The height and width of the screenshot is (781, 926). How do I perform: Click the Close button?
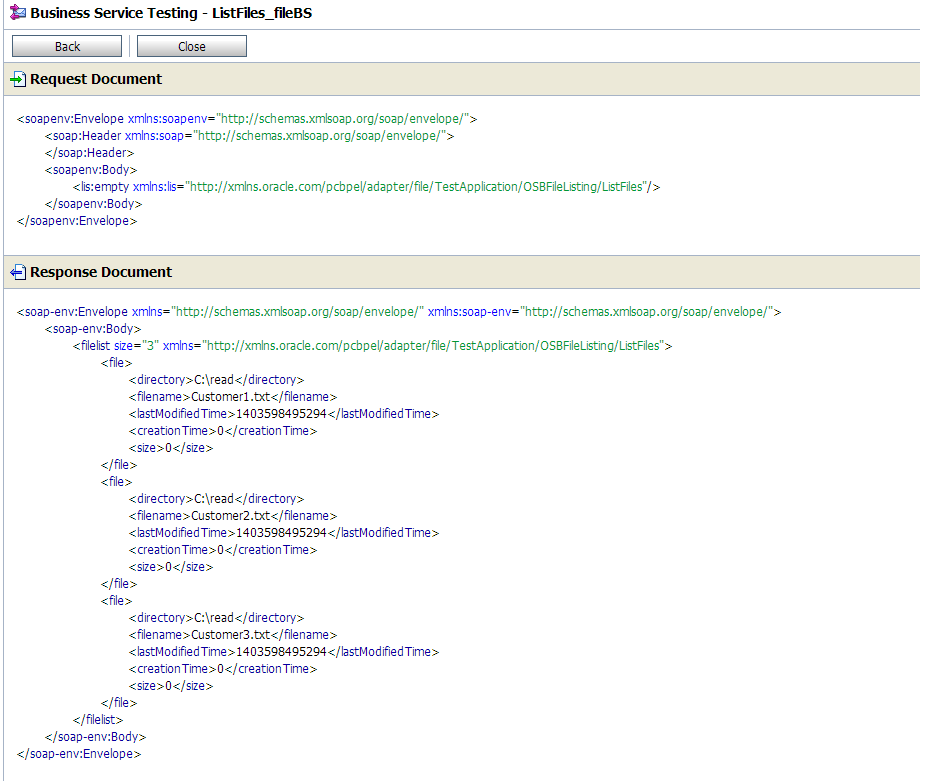tap(192, 46)
